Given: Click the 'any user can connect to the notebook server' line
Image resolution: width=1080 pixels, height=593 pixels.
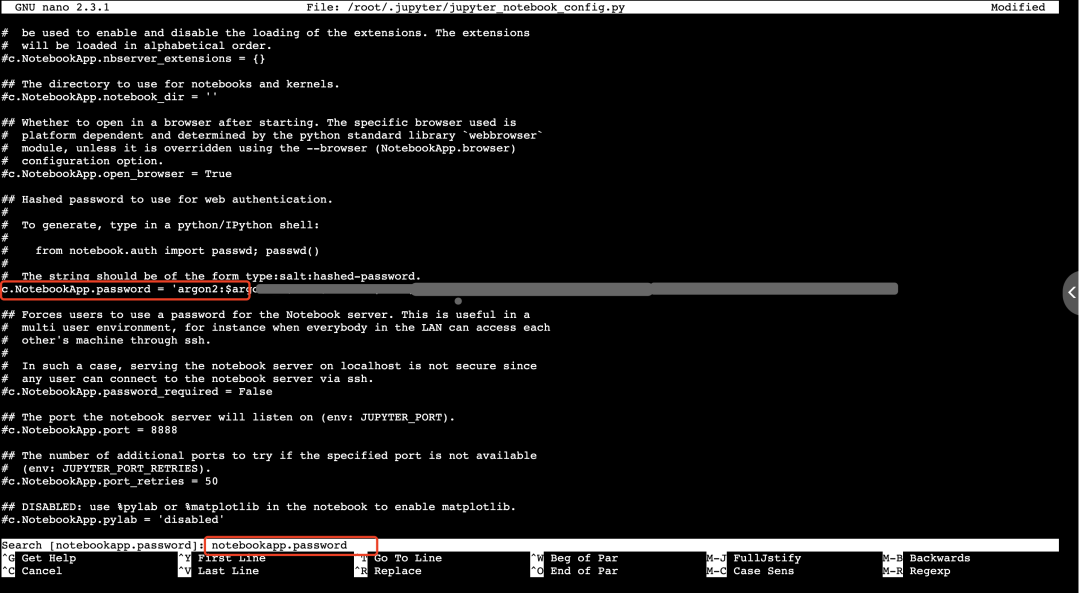Looking at the screenshot, I should pyautogui.click(x=187, y=379).
